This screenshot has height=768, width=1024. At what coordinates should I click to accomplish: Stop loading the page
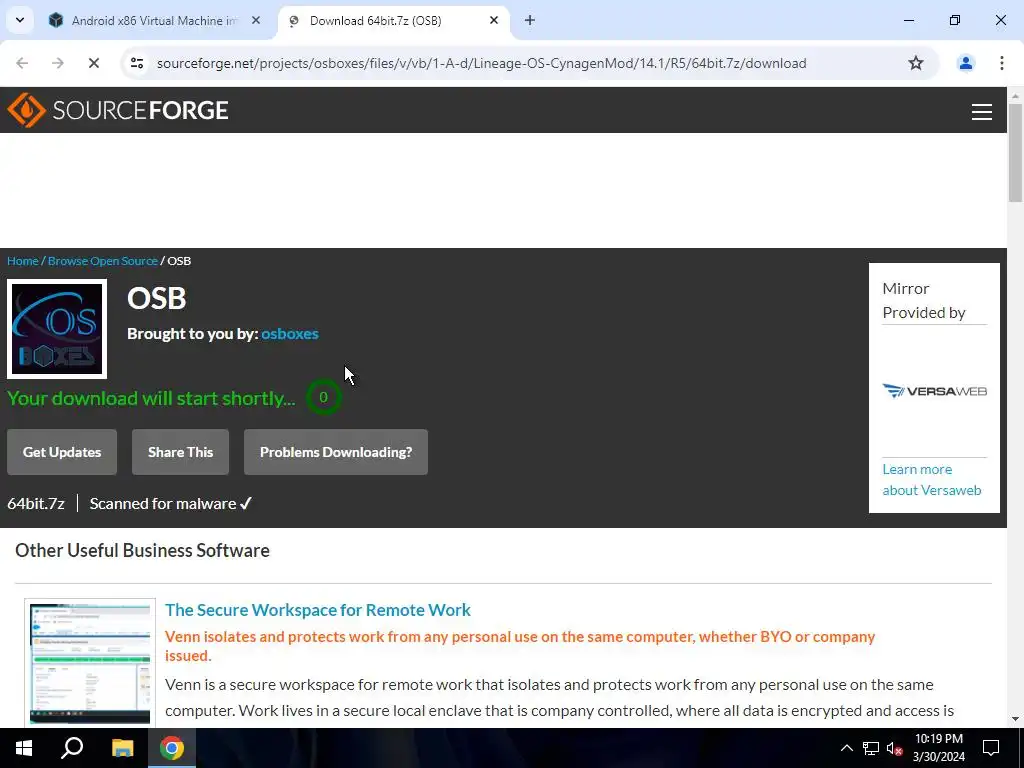93,63
